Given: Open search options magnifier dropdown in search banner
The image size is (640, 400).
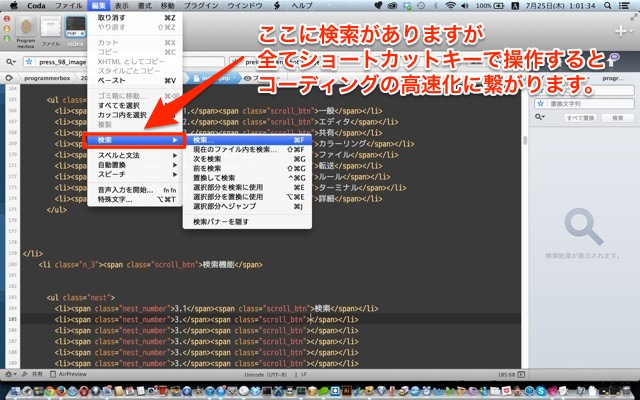Looking at the screenshot, I should click(x=11, y=62).
